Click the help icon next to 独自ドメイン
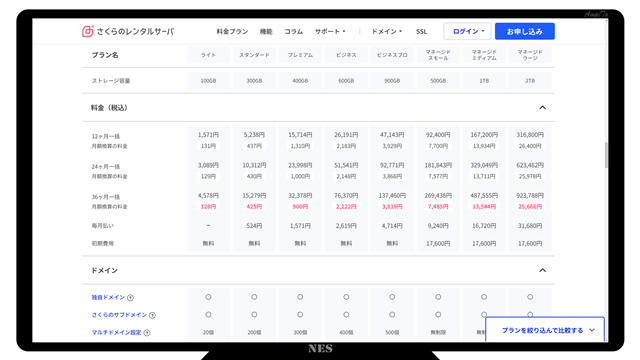 click(x=130, y=298)
